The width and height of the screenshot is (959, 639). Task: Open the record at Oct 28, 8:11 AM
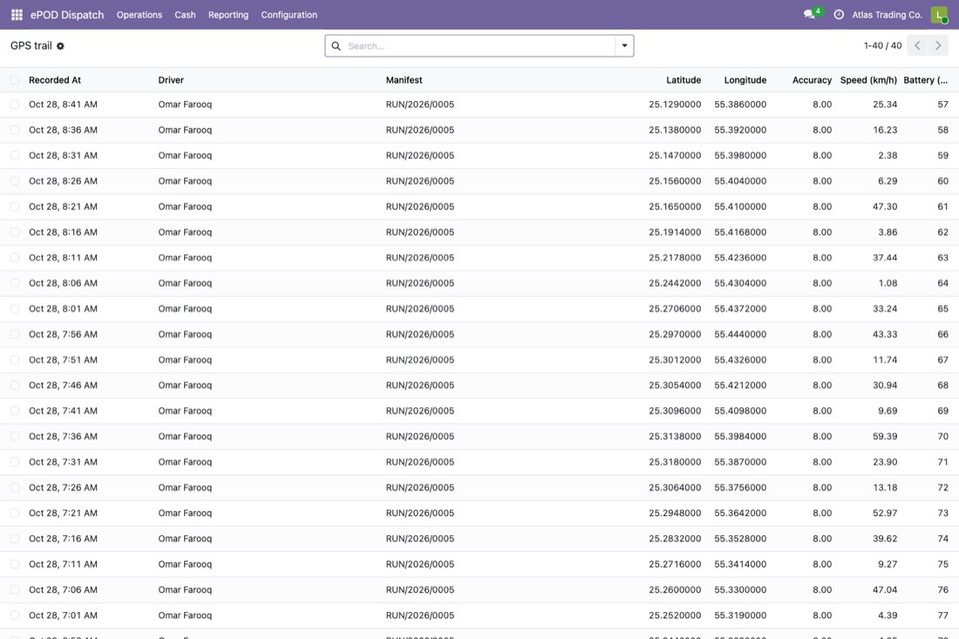tap(480, 258)
